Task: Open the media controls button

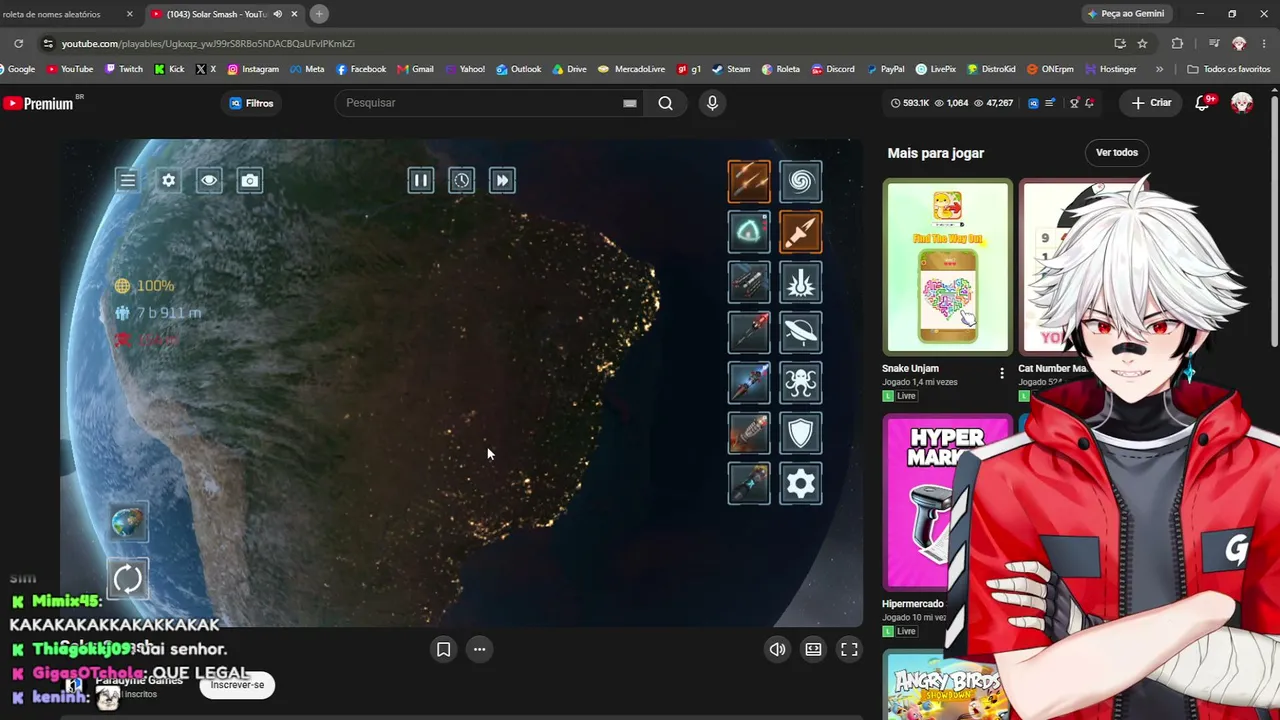Action: [x=1214, y=43]
